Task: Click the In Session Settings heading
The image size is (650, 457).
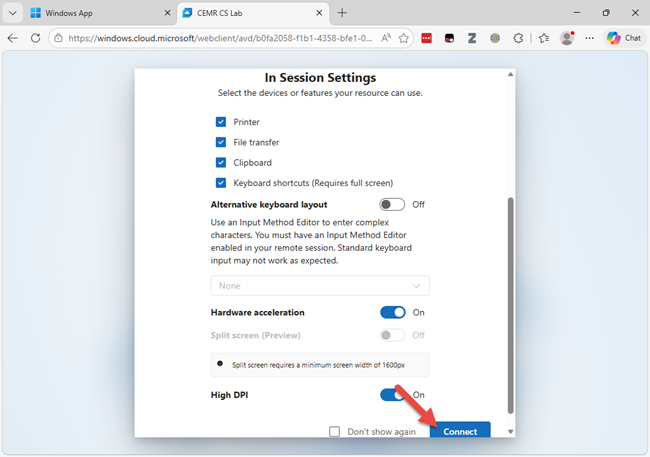Action: [320, 78]
